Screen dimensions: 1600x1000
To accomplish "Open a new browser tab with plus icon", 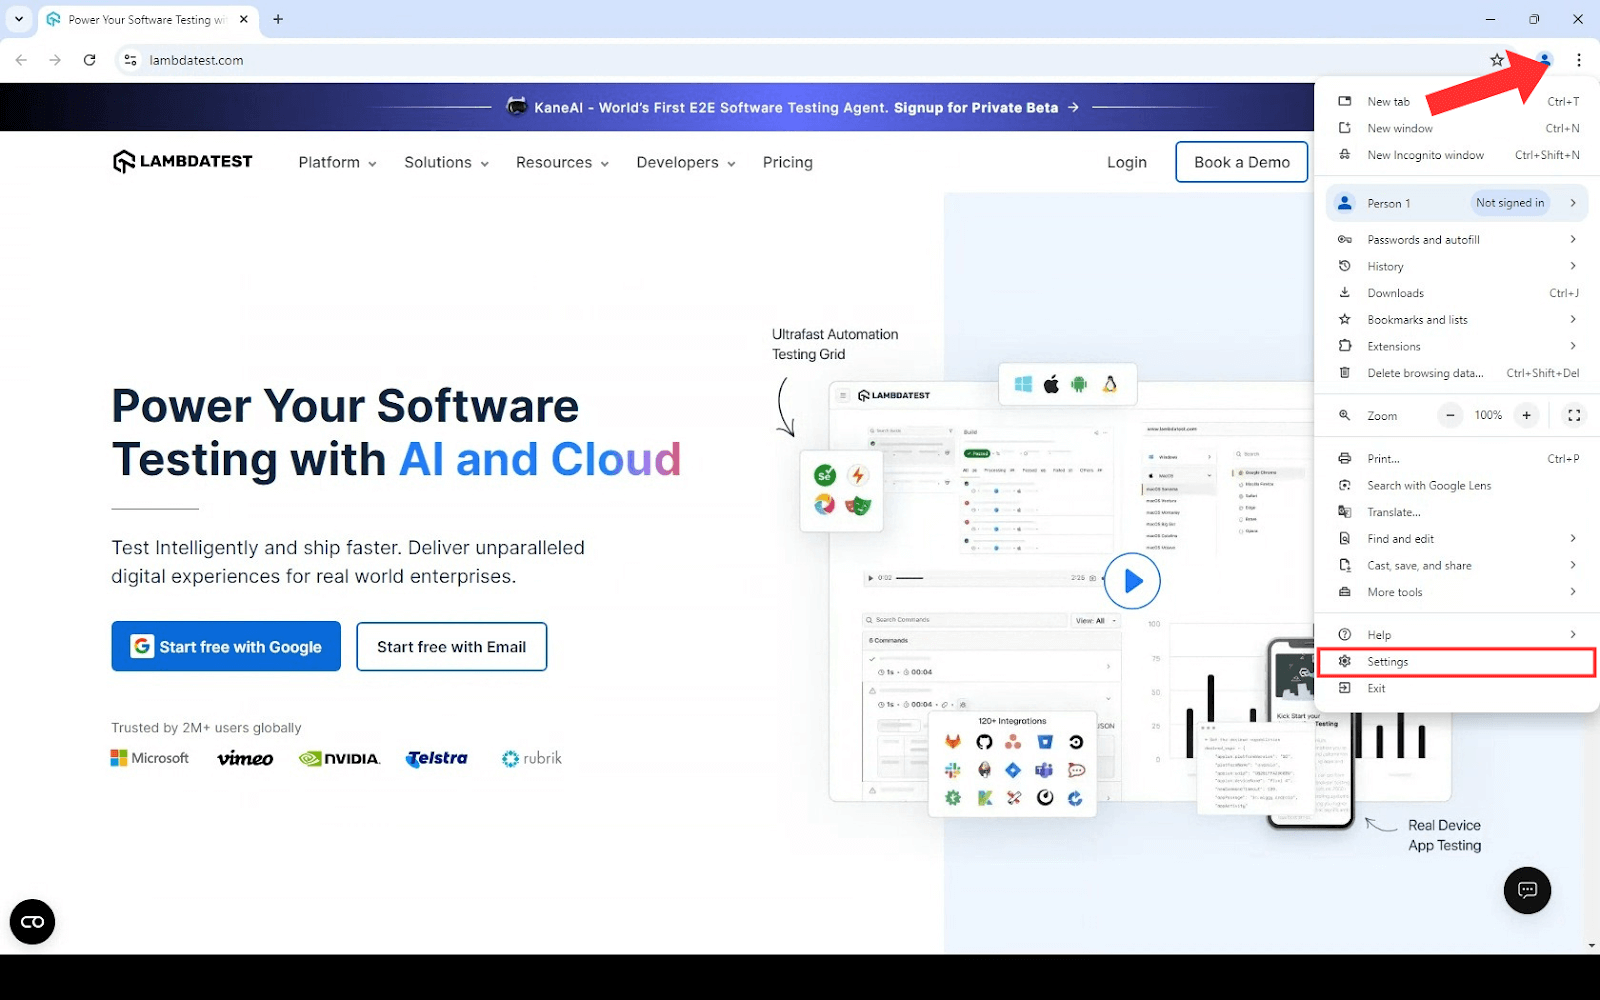I will [x=278, y=19].
